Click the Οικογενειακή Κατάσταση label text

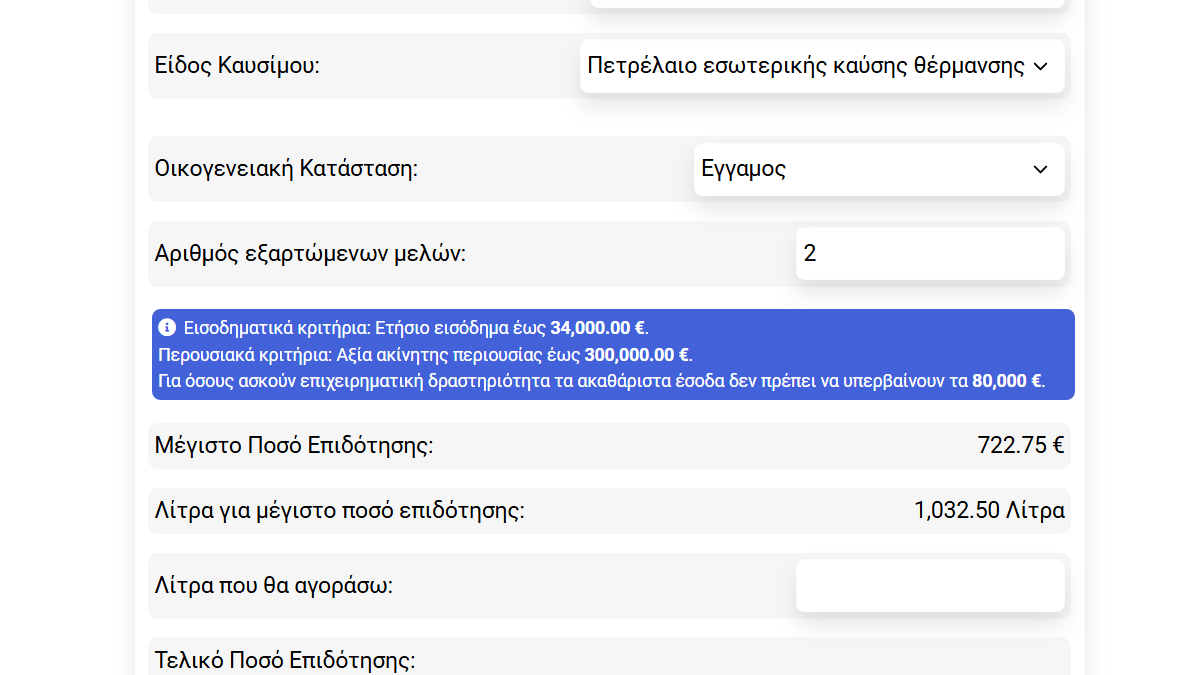click(x=286, y=169)
